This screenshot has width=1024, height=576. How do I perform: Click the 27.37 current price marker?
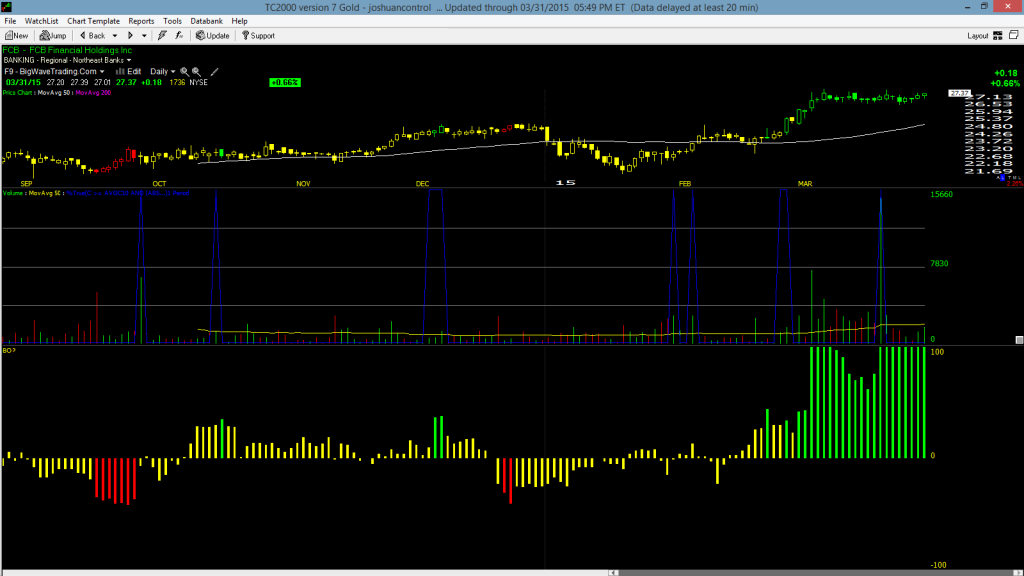pos(959,93)
